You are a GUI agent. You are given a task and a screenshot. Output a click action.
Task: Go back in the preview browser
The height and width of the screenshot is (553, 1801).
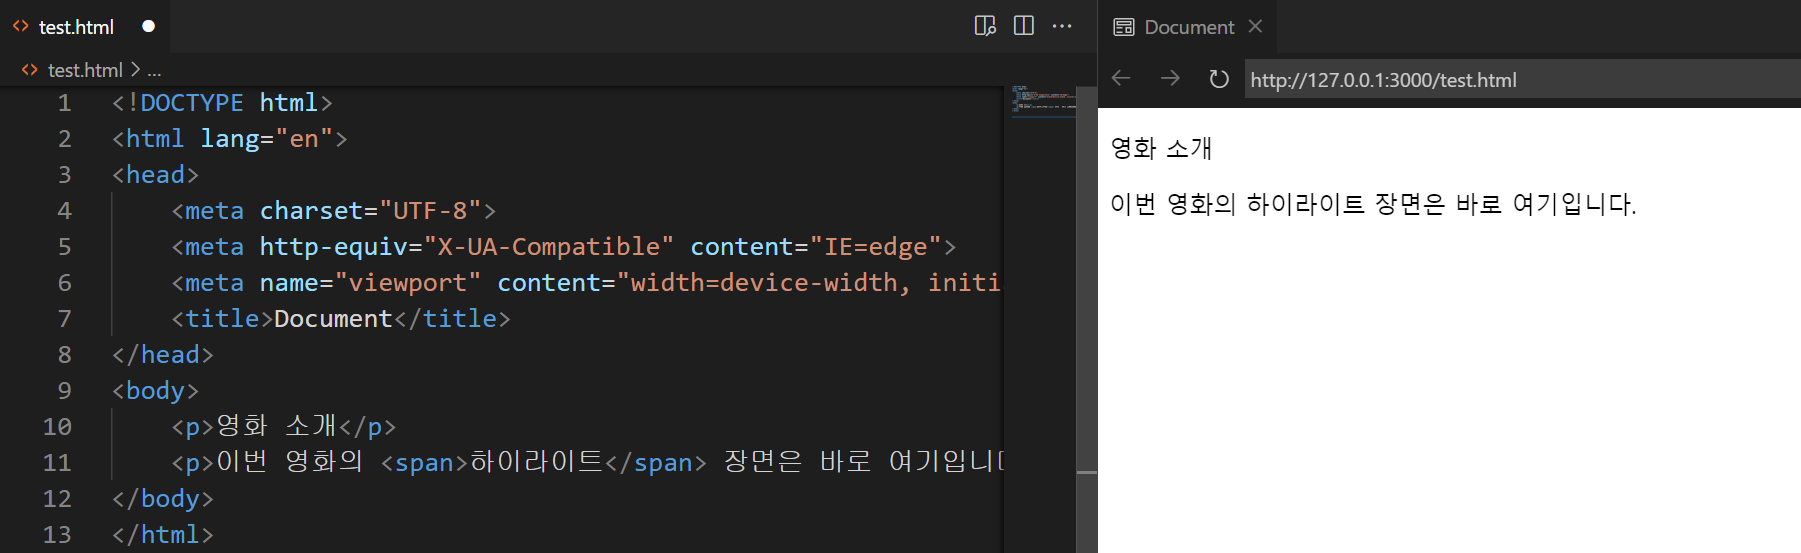[x=1122, y=78]
